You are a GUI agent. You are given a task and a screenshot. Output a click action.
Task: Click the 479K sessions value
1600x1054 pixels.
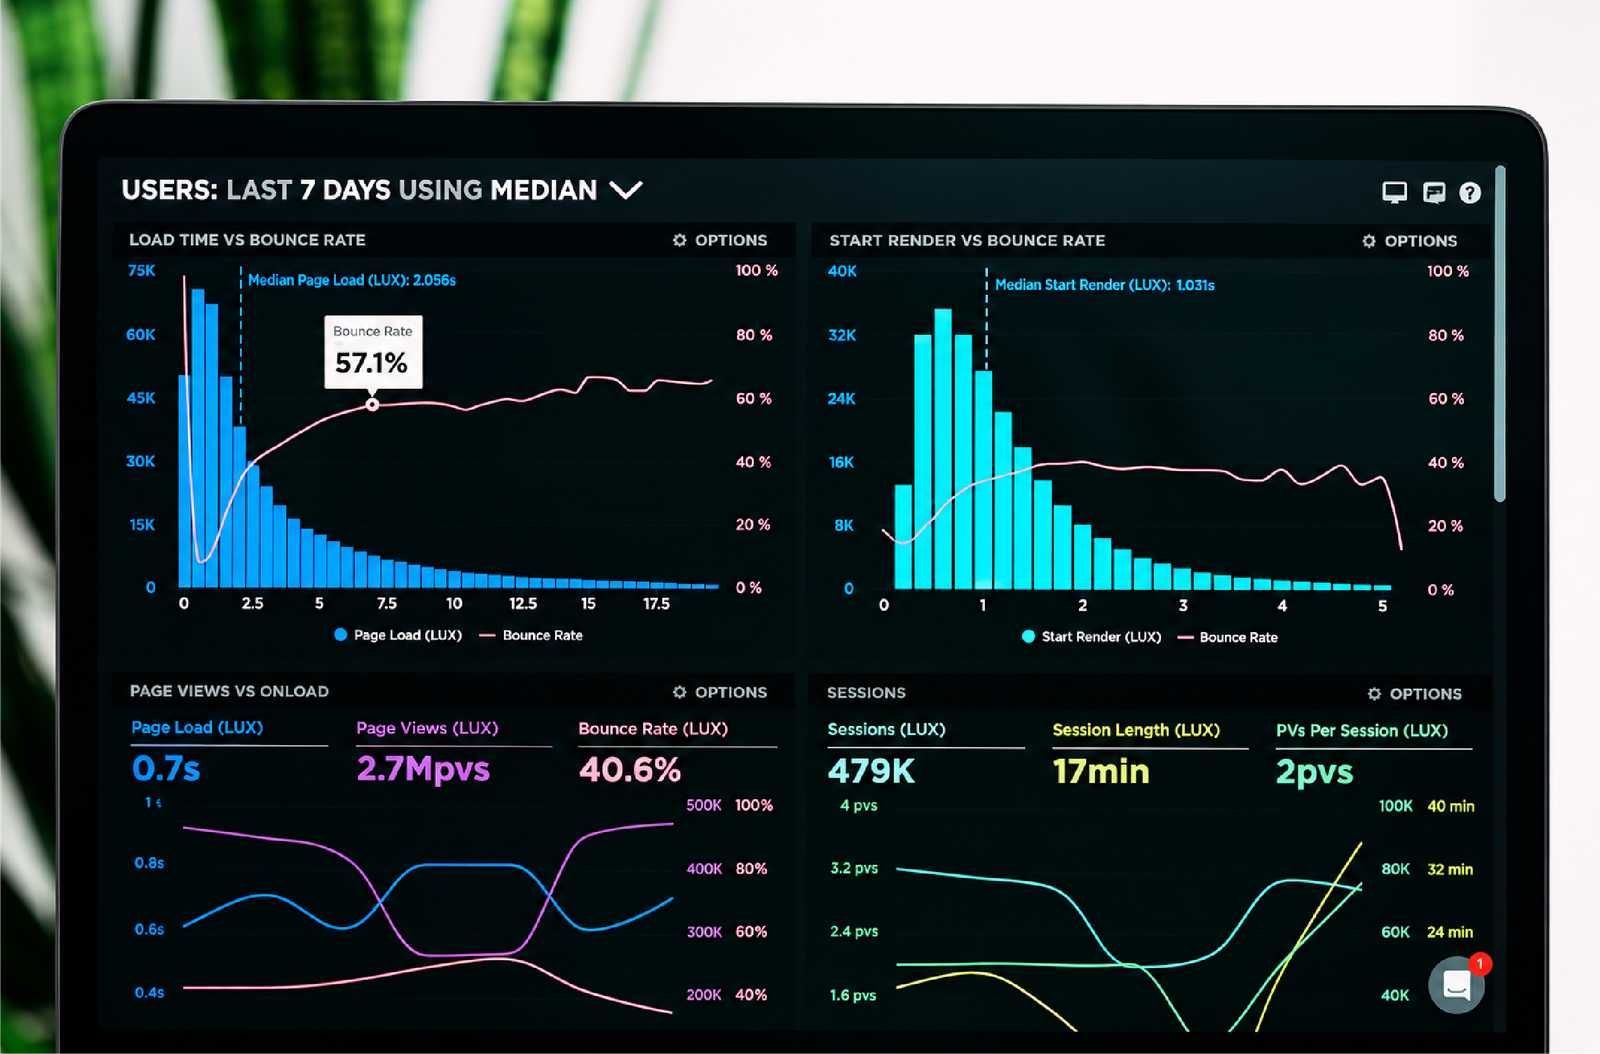[x=871, y=771]
